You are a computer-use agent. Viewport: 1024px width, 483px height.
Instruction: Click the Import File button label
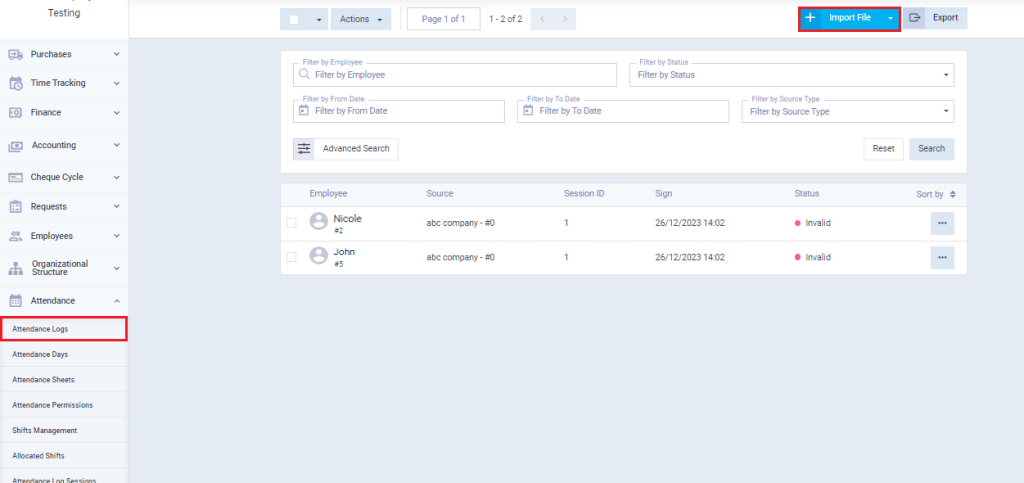pos(850,18)
